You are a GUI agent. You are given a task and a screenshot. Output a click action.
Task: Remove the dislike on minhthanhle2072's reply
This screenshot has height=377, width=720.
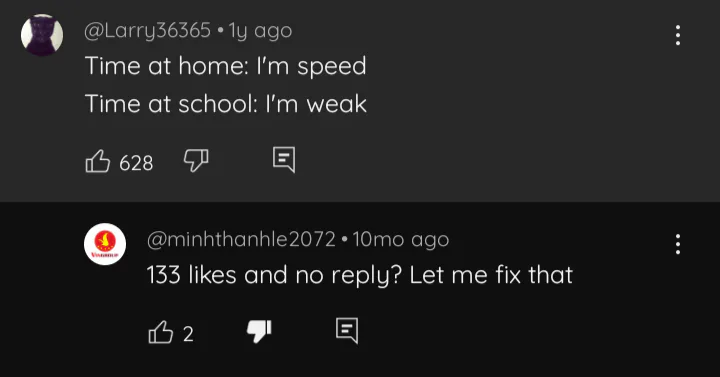coord(259,331)
